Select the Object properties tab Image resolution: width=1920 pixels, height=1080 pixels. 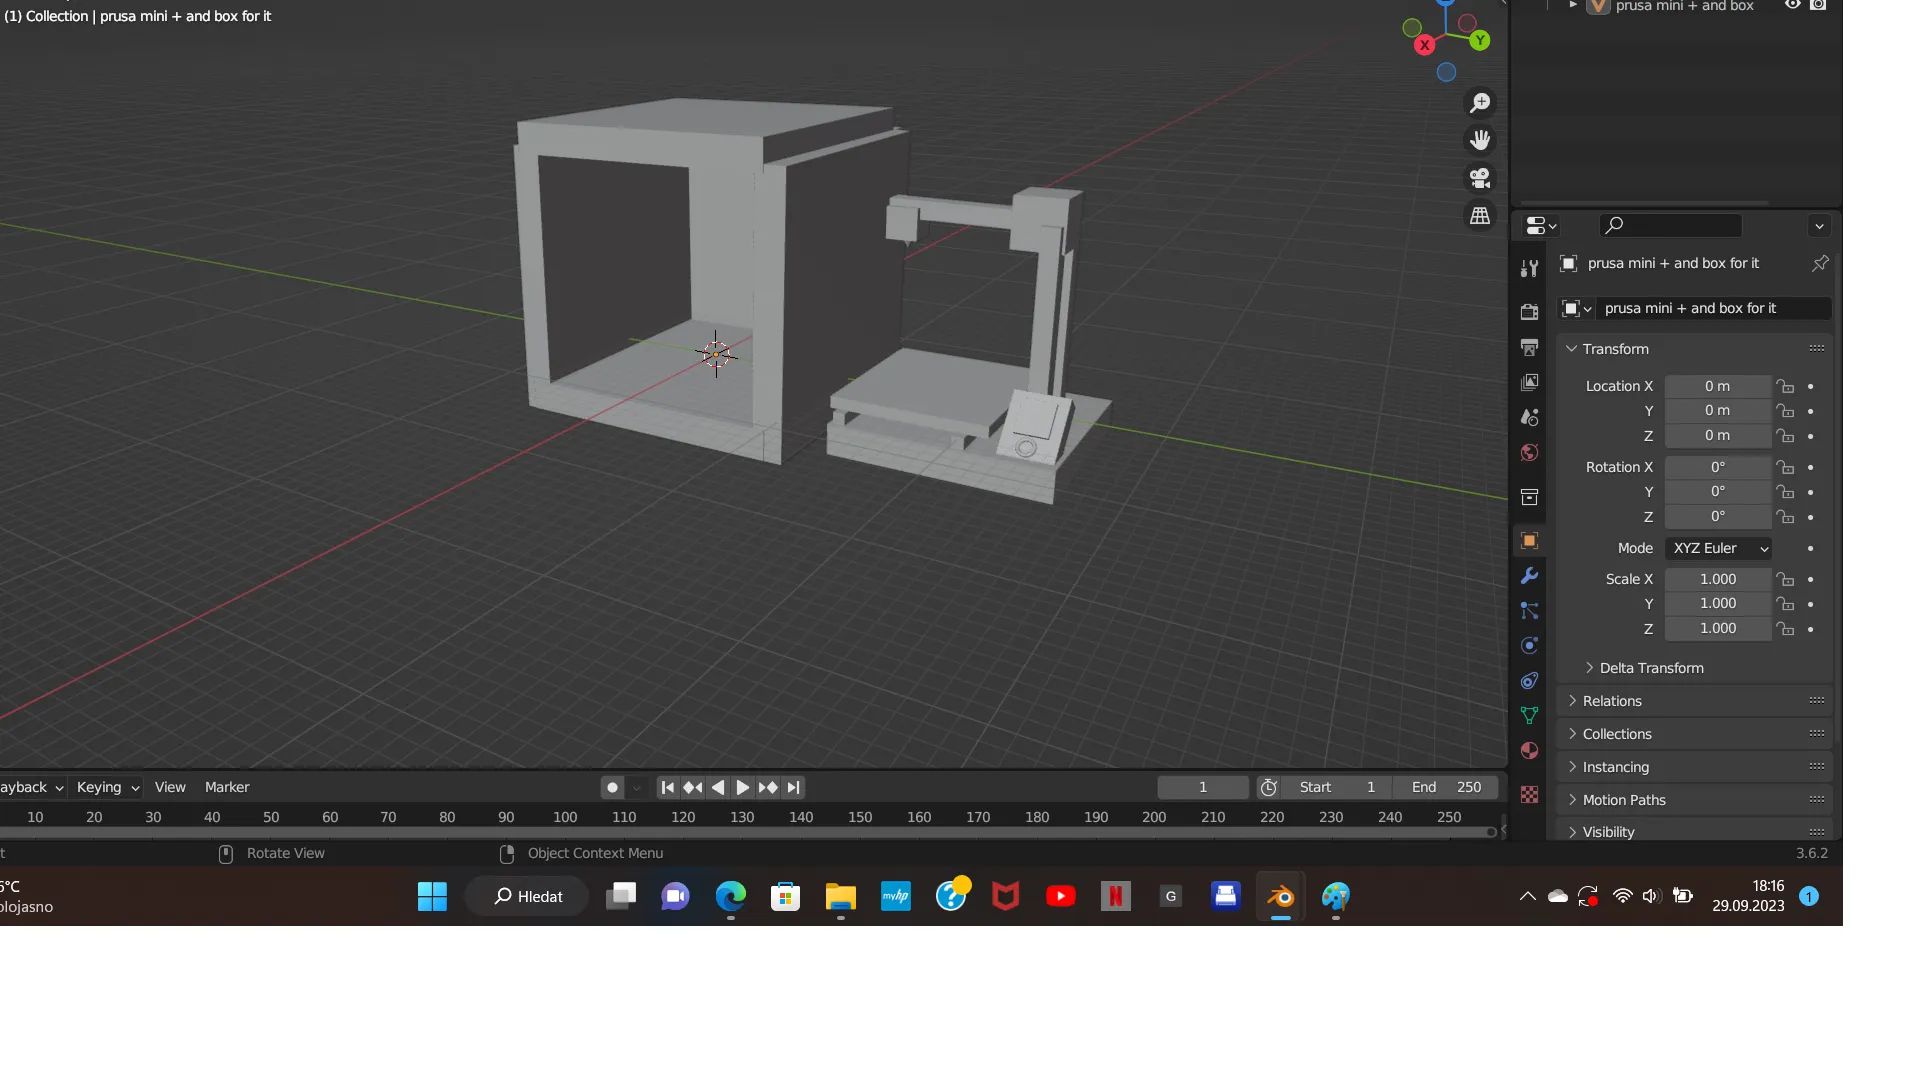(x=1529, y=540)
